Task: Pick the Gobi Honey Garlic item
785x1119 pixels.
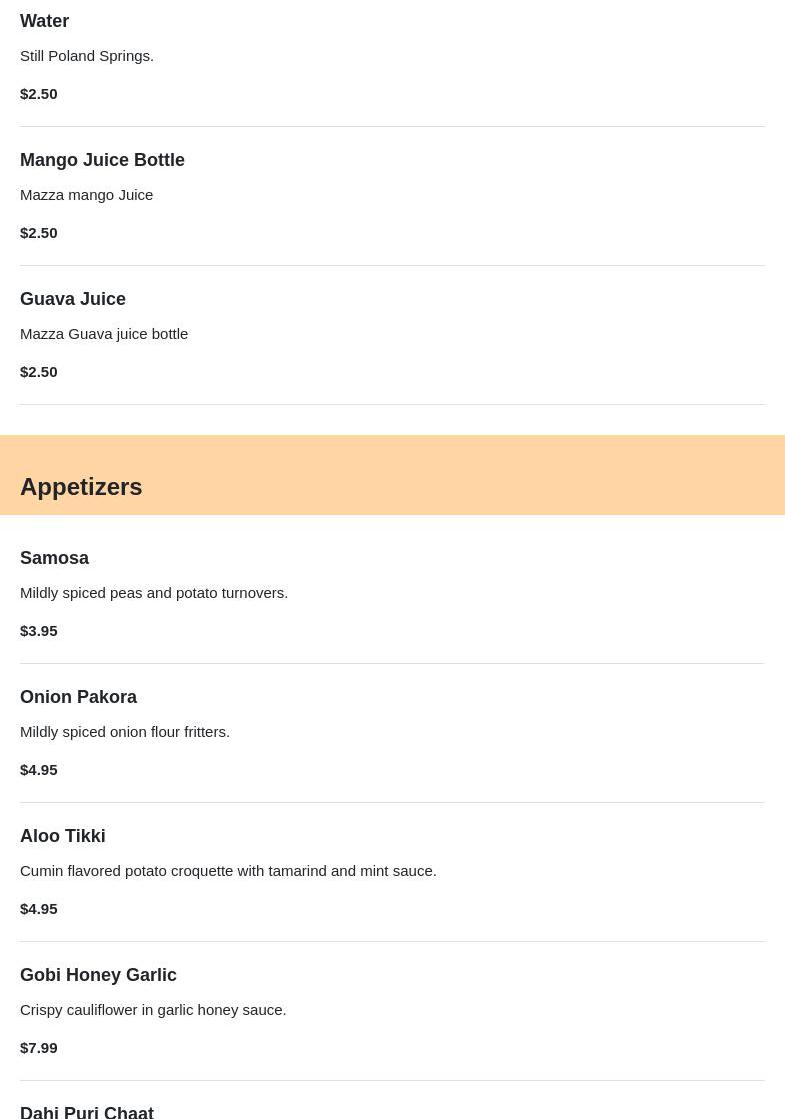Action: (x=98, y=975)
